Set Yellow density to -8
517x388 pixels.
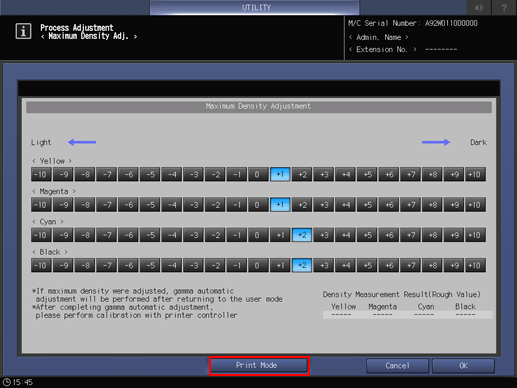(x=85, y=174)
